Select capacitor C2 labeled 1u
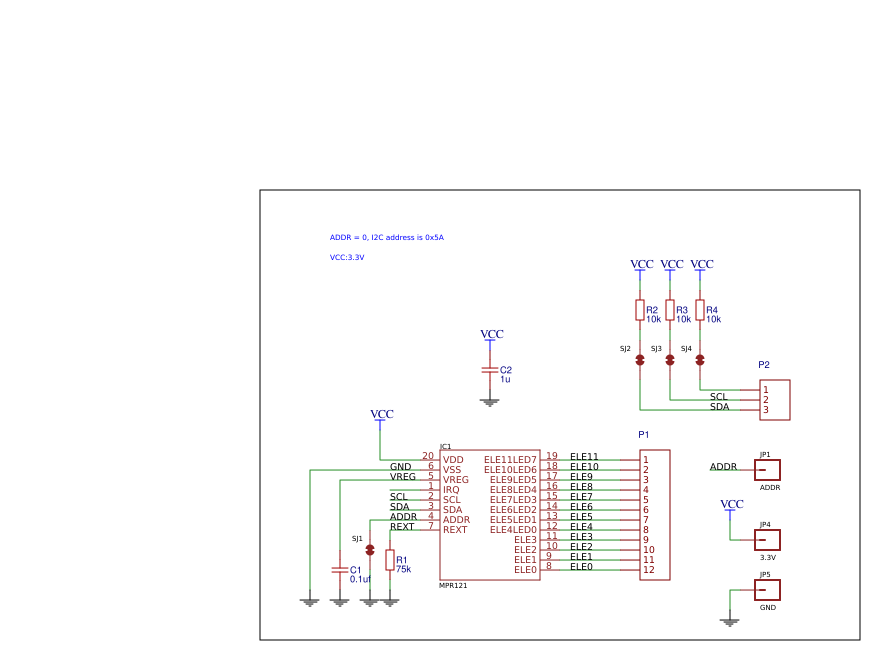Screen dimensions: 870x650 pyautogui.click(x=489, y=371)
